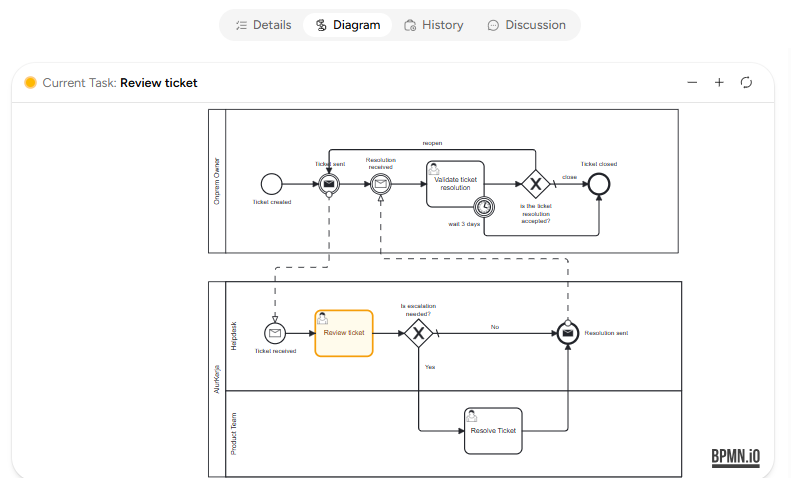This screenshot has width=791, height=478.
Task: Select the Ticket received message start event
Action: click(x=275, y=333)
